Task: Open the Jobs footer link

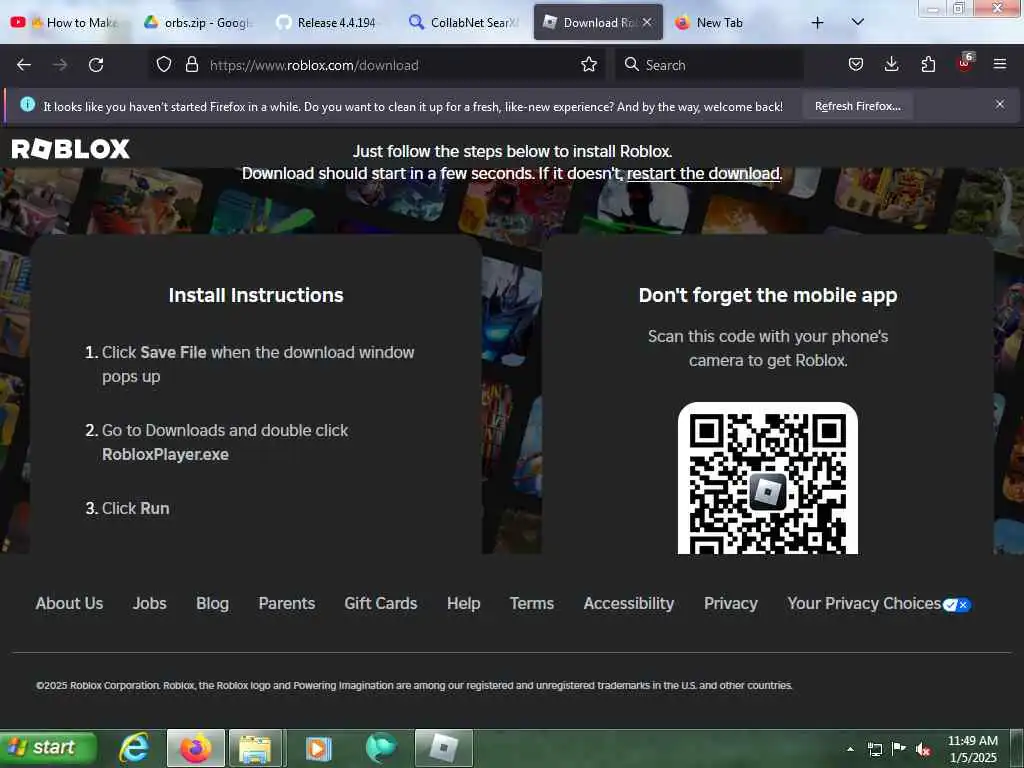Action: pos(150,603)
